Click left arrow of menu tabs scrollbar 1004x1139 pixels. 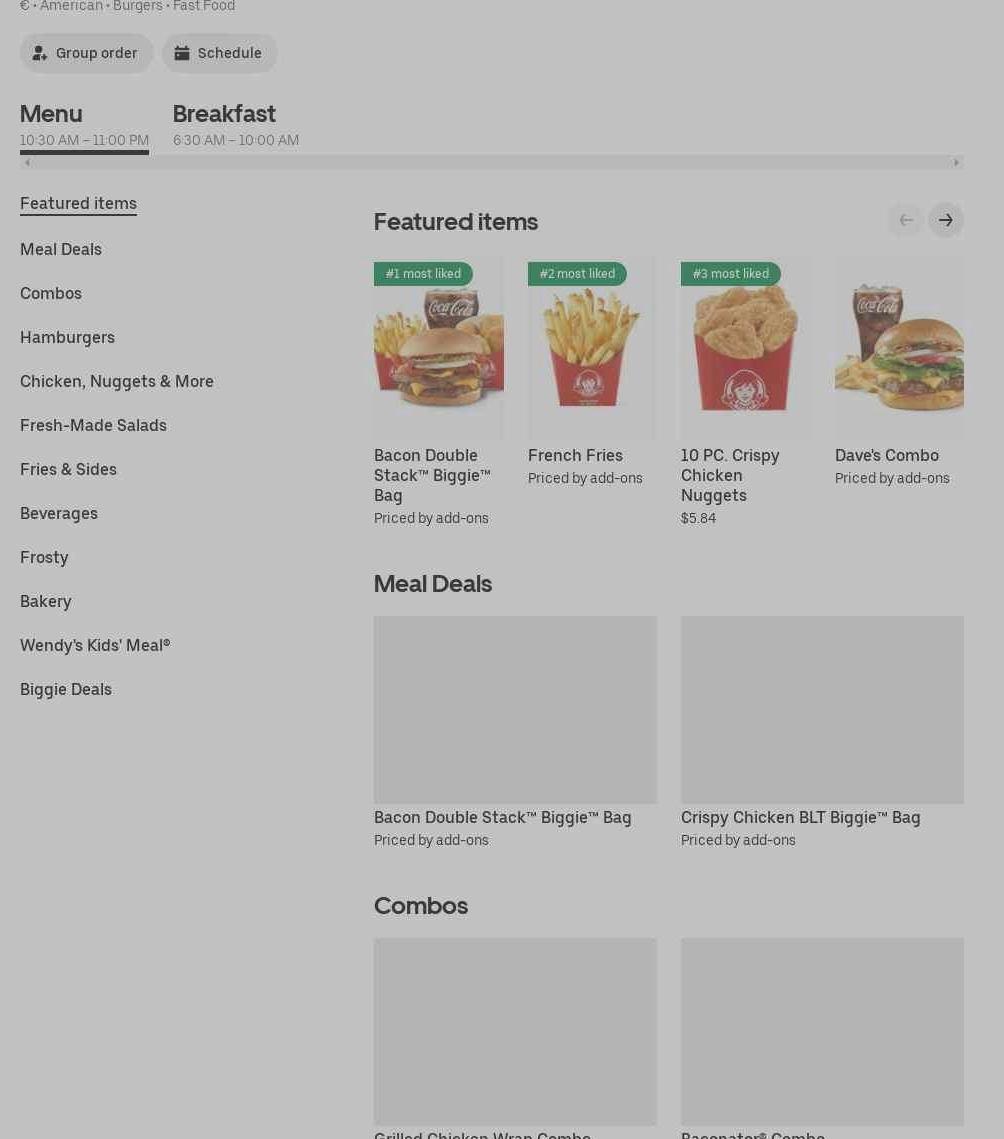click(x=27, y=163)
